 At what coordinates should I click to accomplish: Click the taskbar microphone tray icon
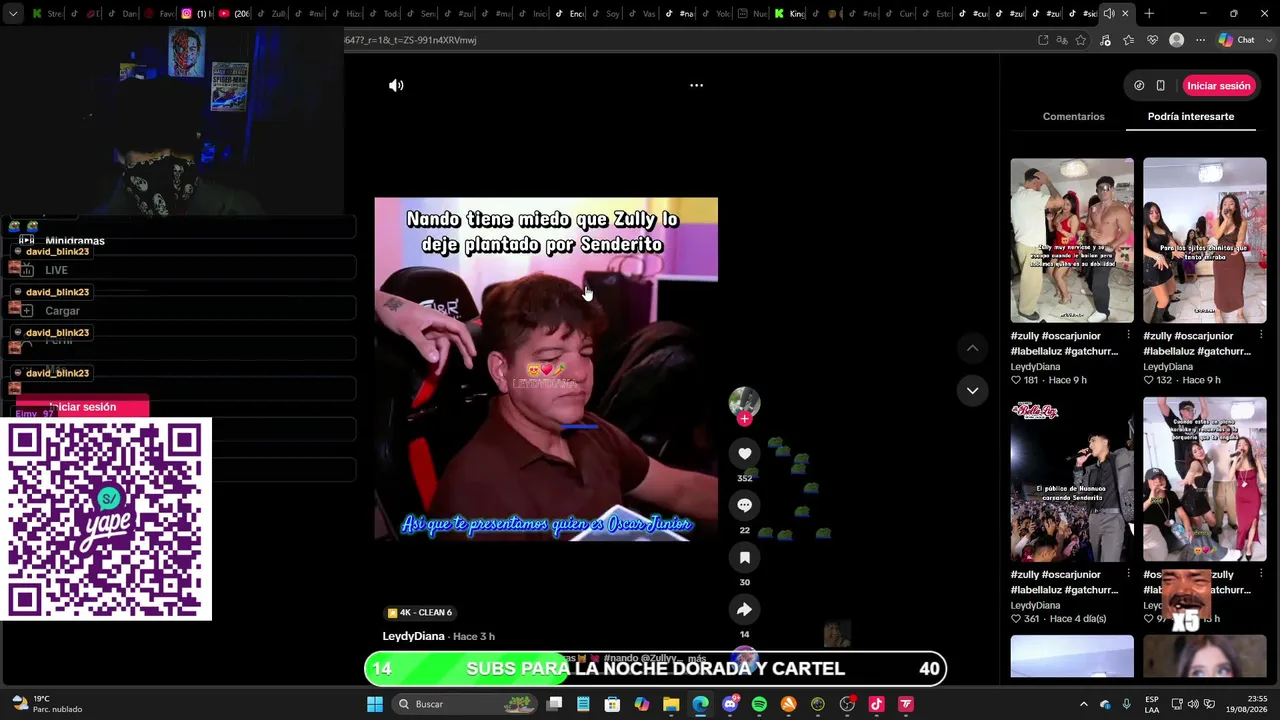(1127, 704)
